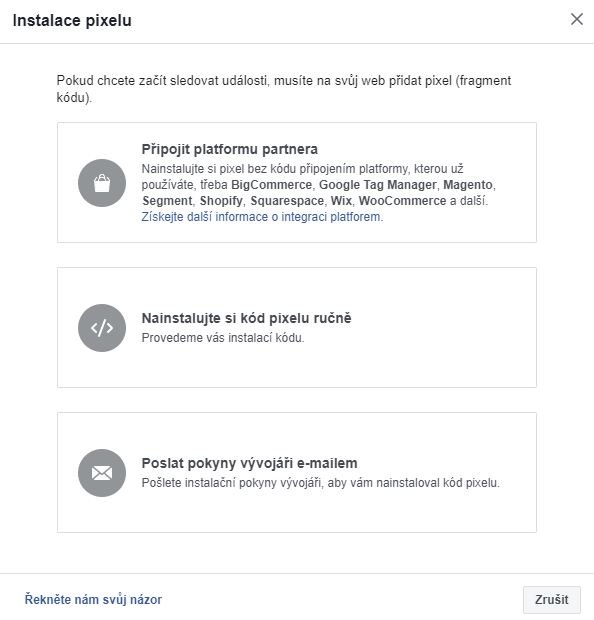Viewport: 594px width, 620px height.
Task: Click the Instalace pixelu dialog title
Action: tap(72, 21)
